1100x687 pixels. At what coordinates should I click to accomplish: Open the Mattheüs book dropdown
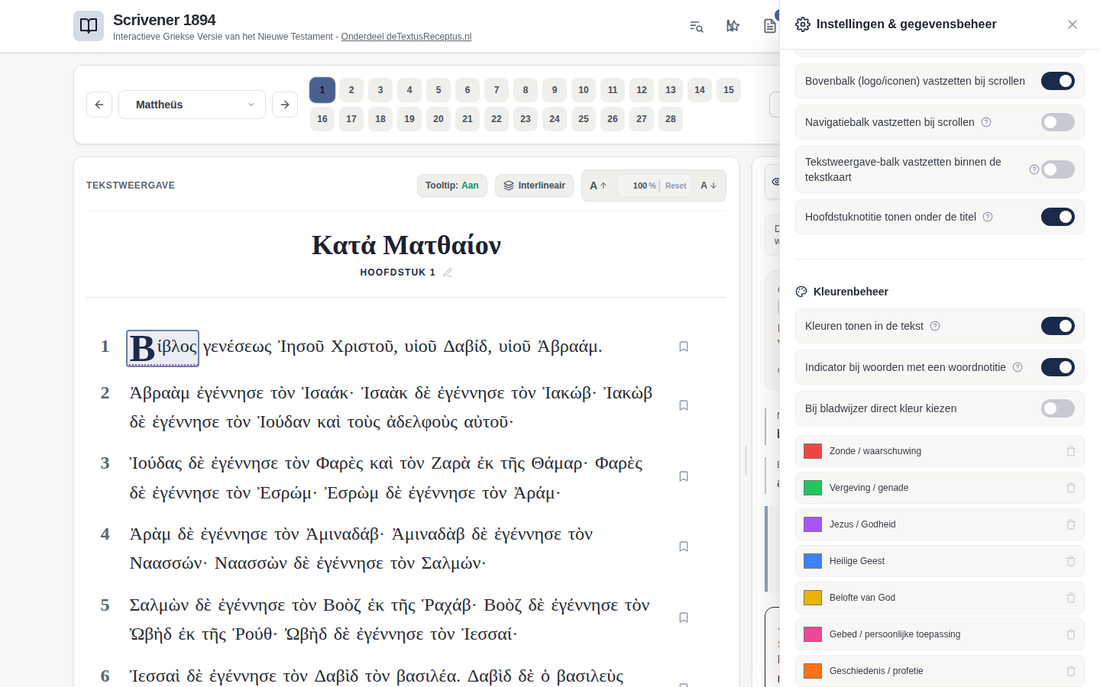192,105
